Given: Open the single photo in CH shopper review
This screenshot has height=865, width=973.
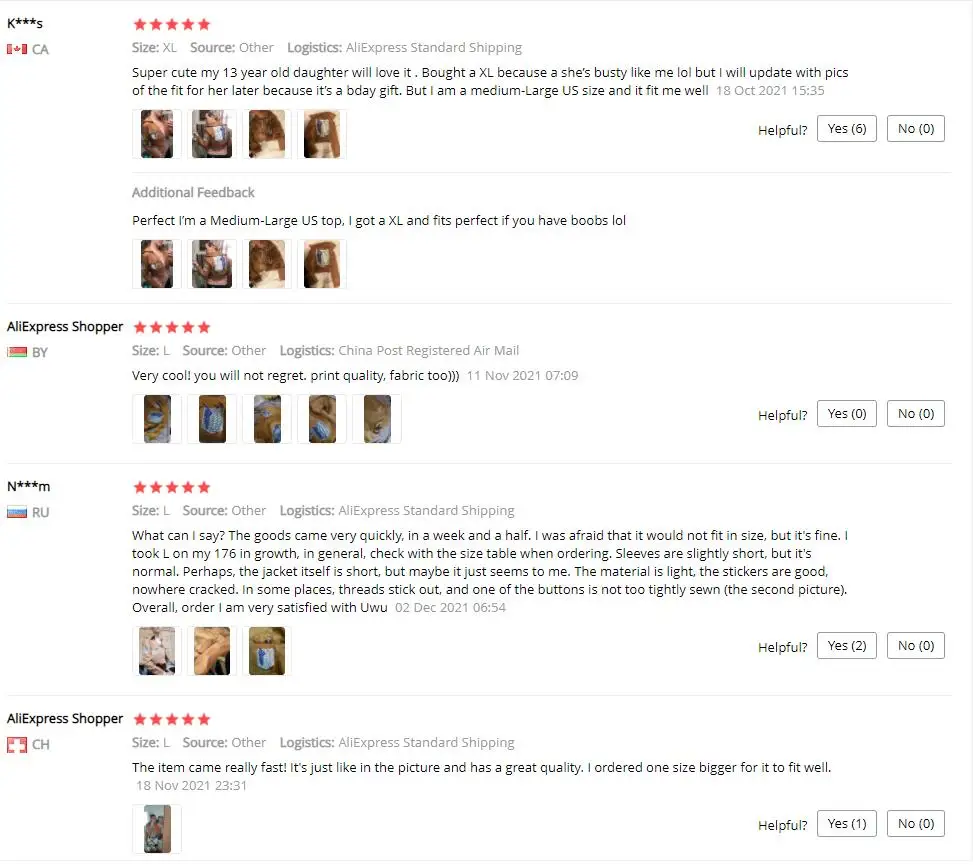Looking at the screenshot, I should click(x=157, y=830).
